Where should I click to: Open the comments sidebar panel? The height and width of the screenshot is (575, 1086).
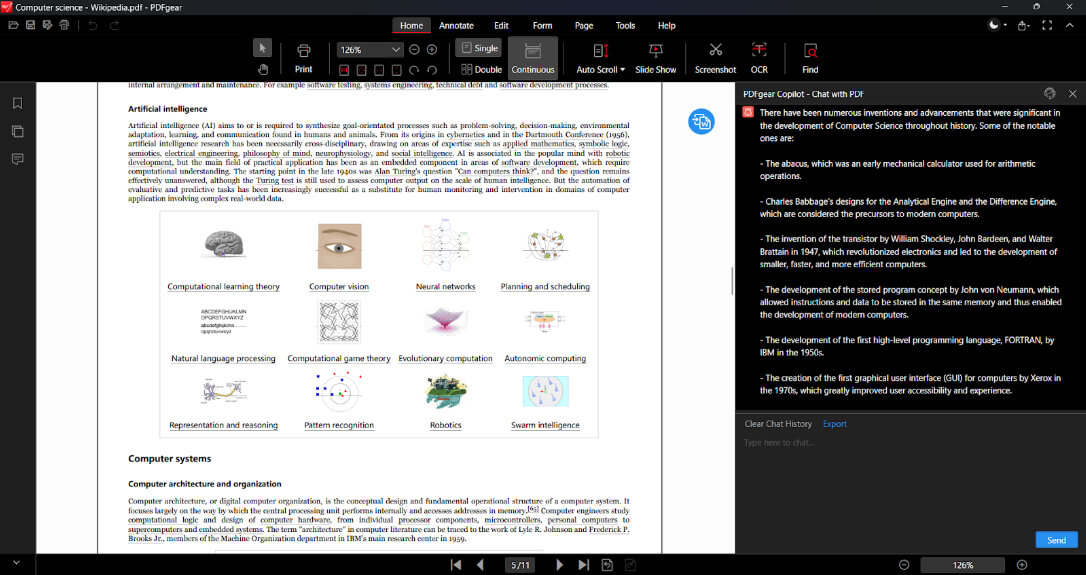point(17,159)
